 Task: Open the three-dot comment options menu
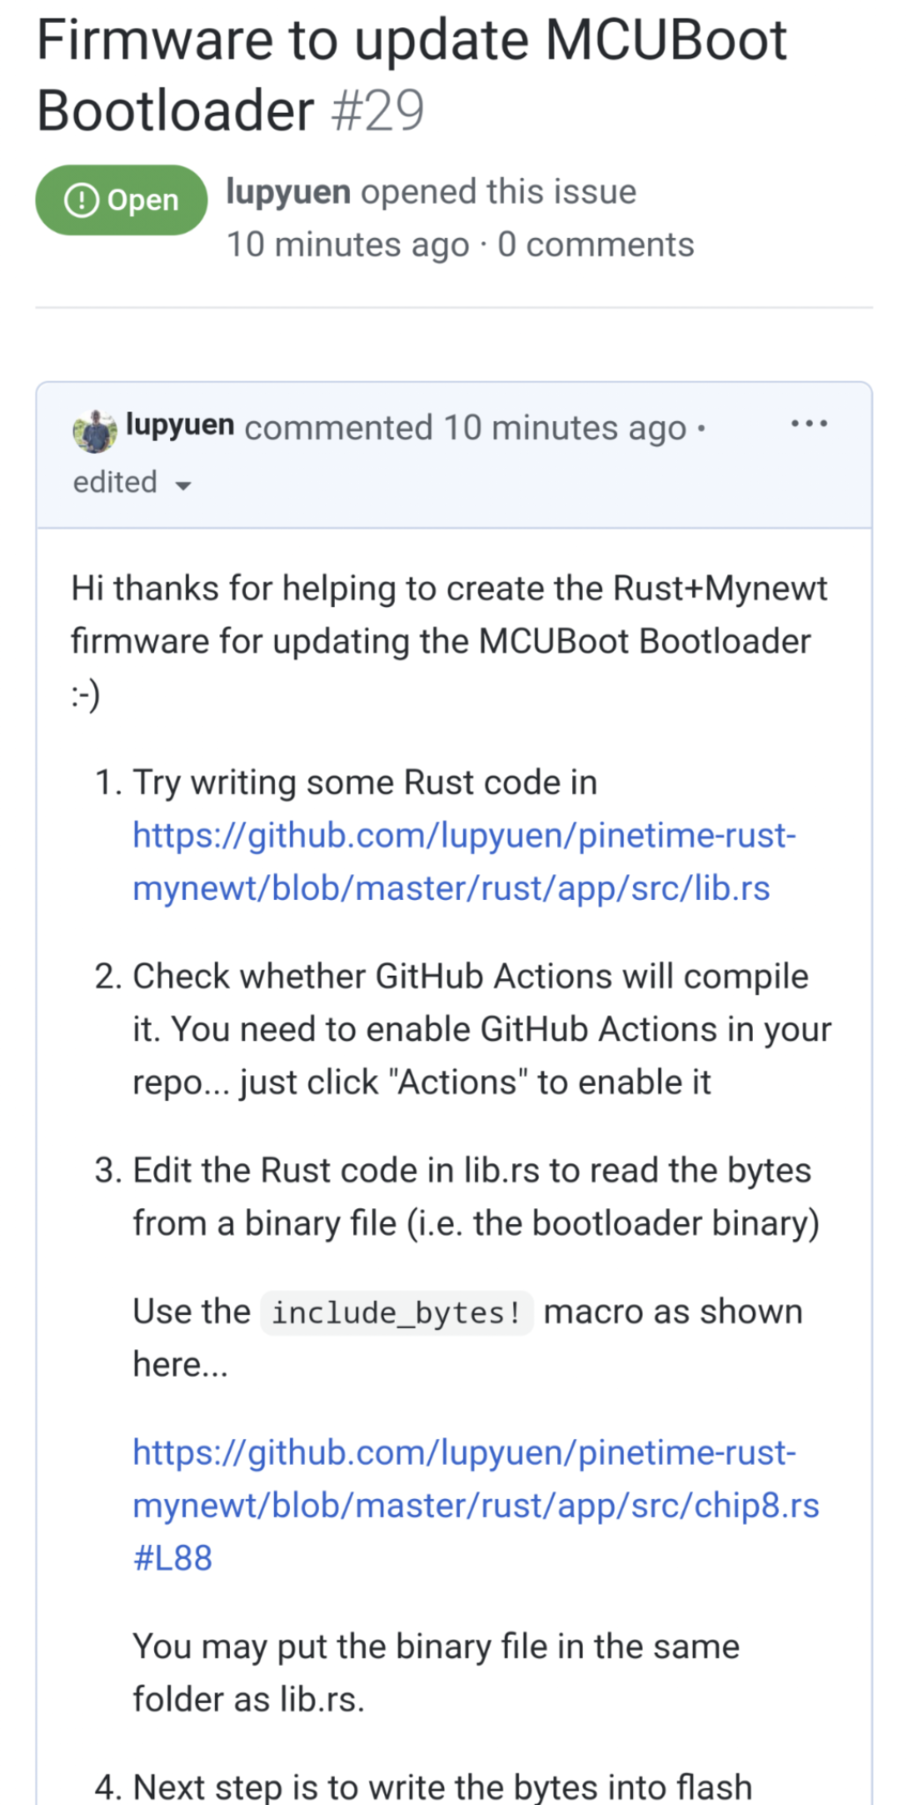point(808,424)
